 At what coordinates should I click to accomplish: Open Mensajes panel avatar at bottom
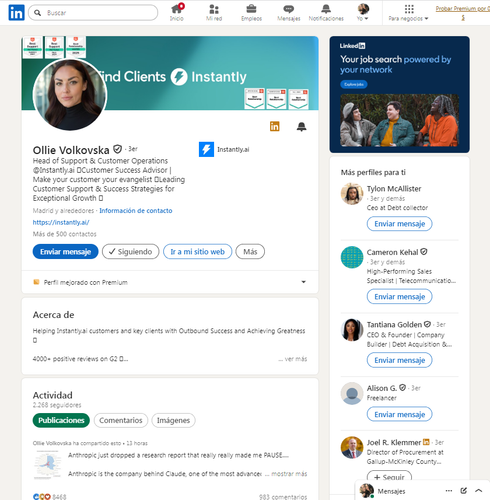point(367,491)
